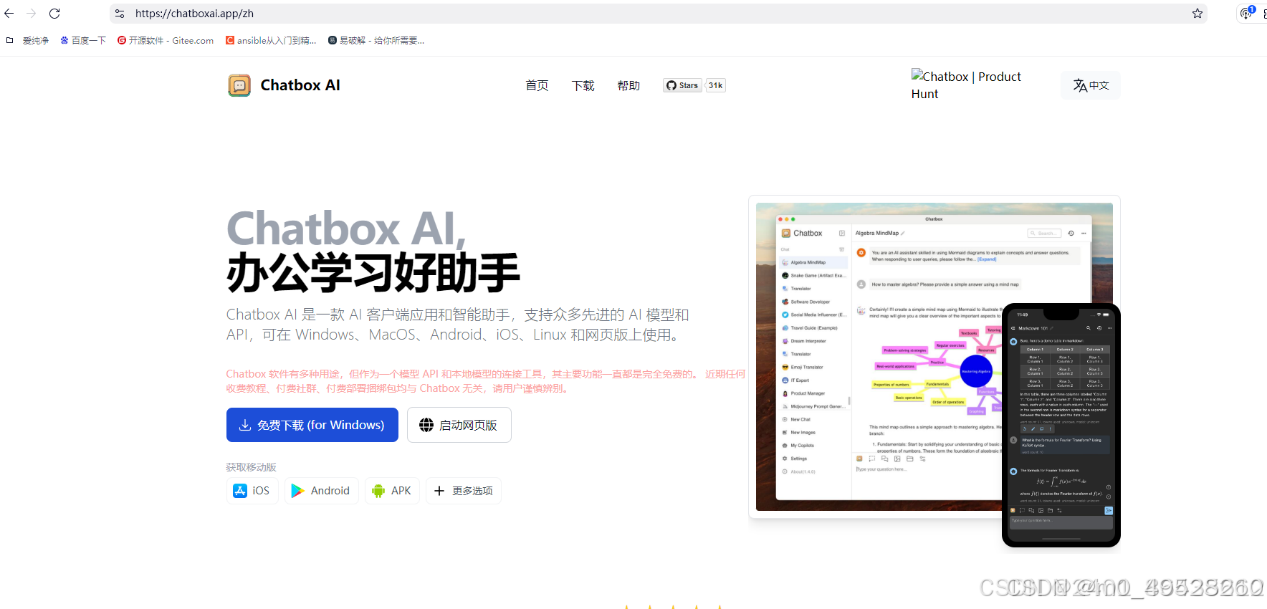Click the 免费下载 (for Windows) button
Viewport: 1267px width, 609px height.
click(x=312, y=425)
